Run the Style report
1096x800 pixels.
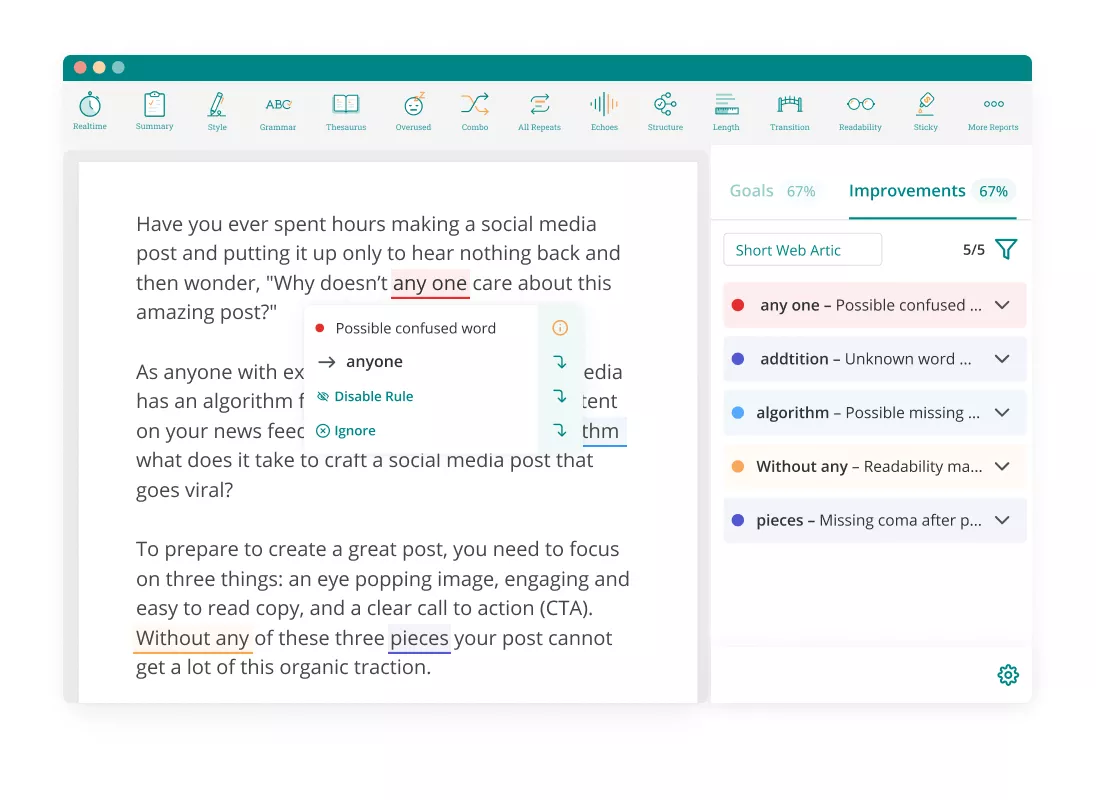pyautogui.click(x=217, y=111)
